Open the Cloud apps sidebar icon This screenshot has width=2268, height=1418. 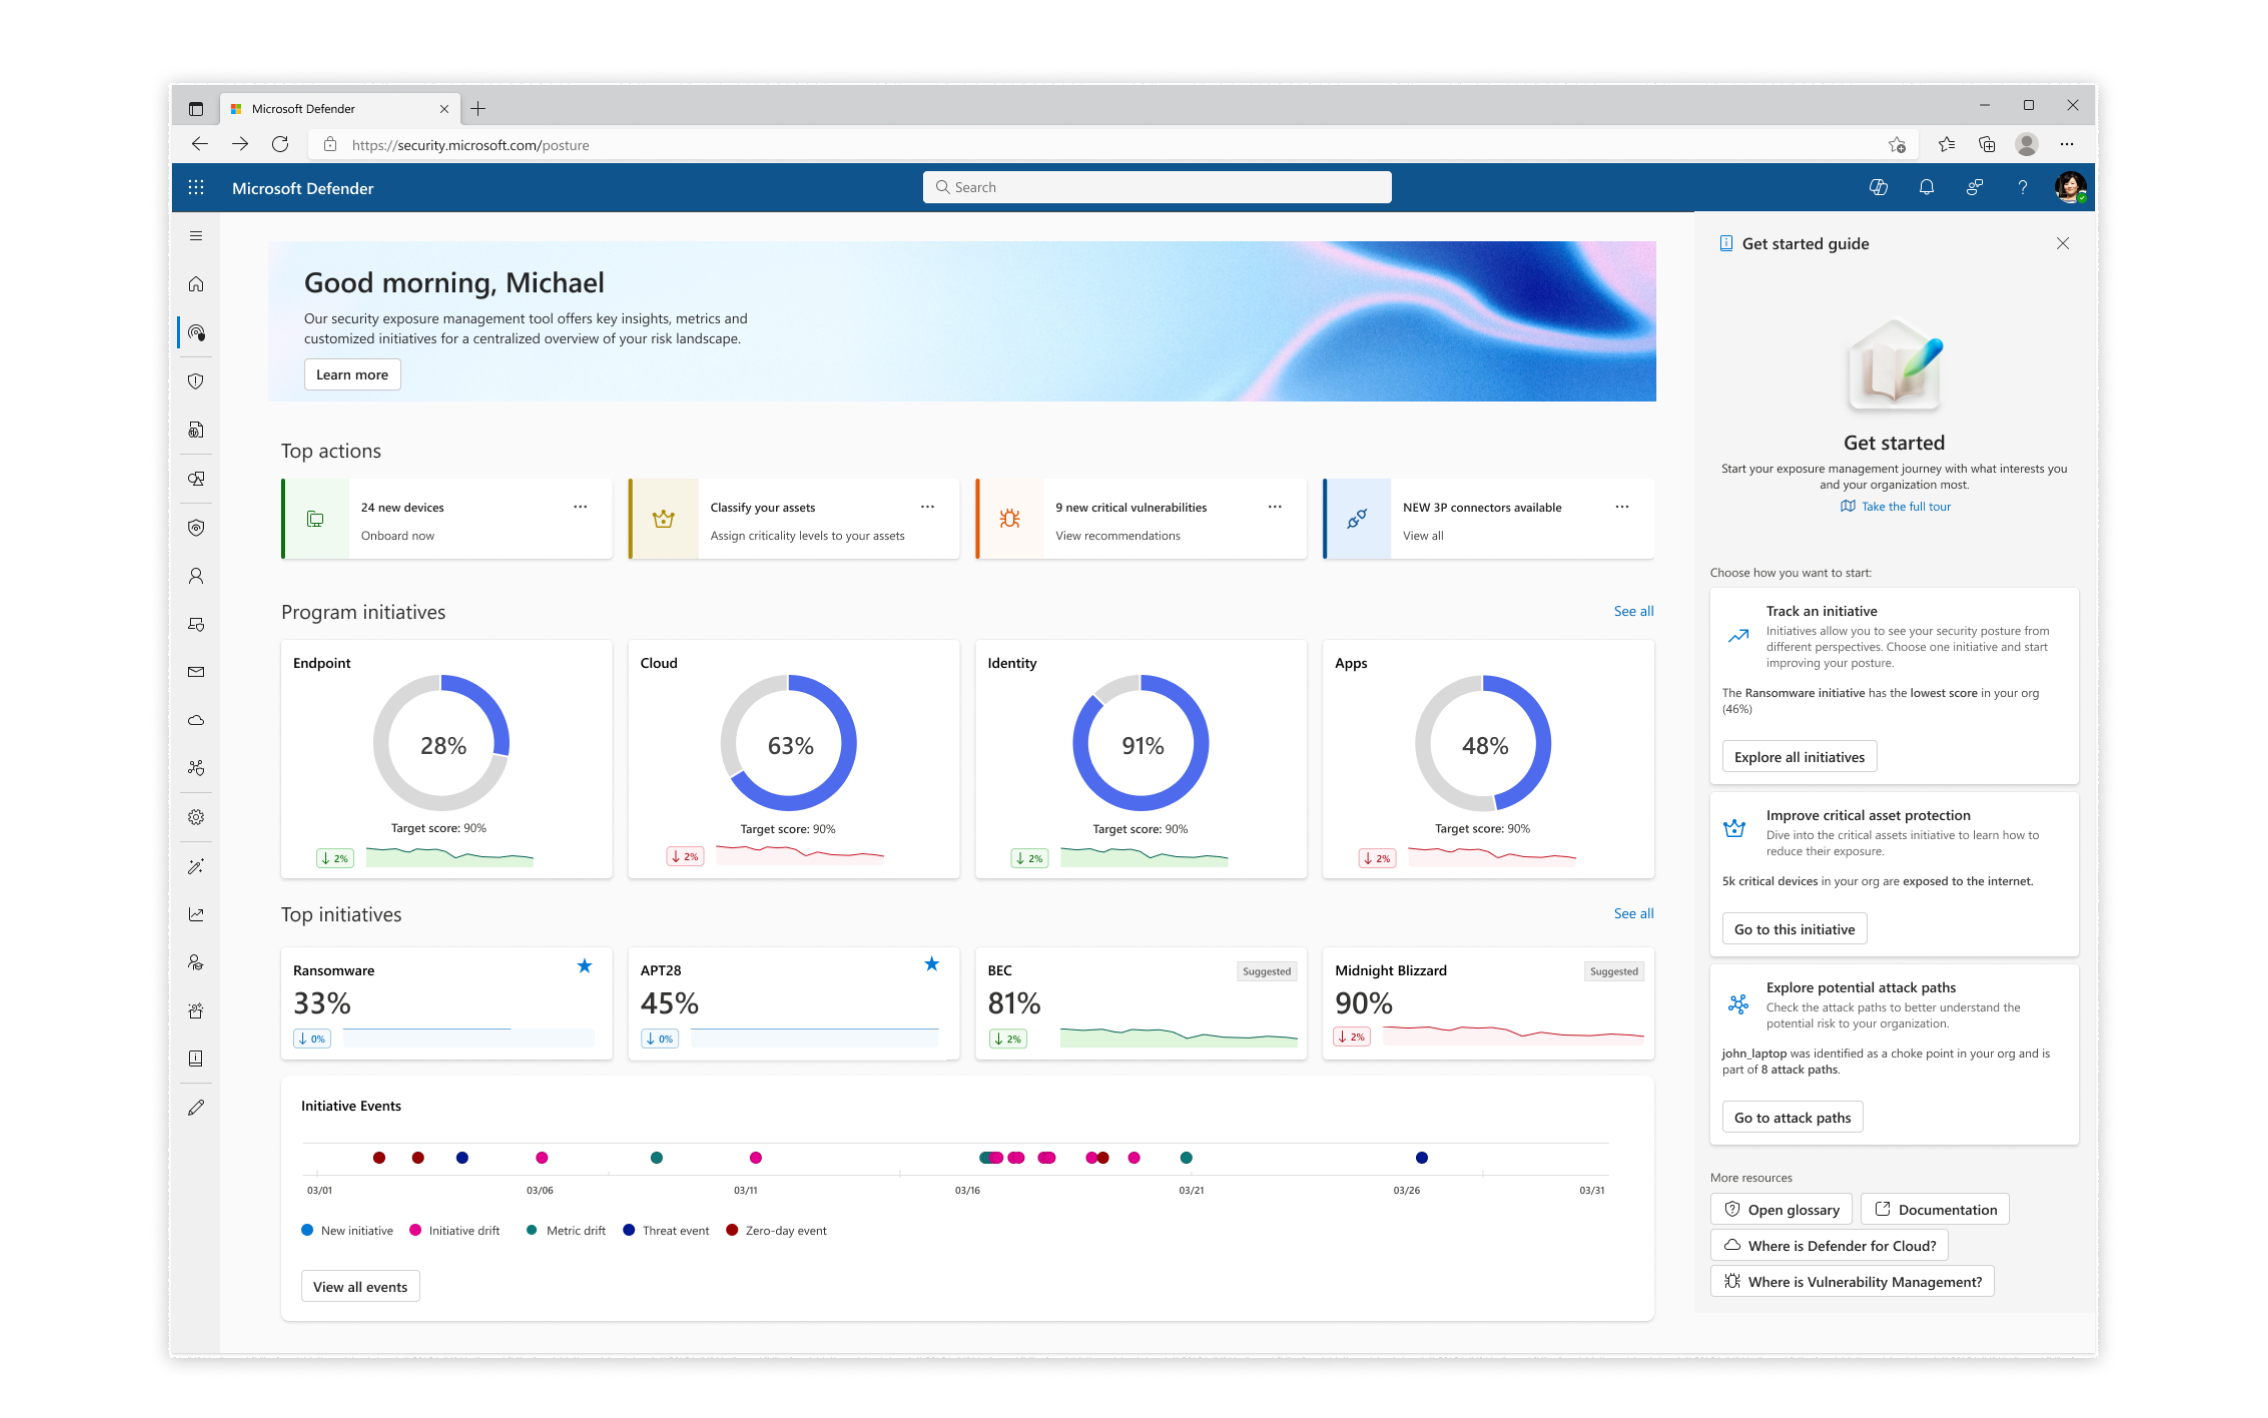[196, 720]
